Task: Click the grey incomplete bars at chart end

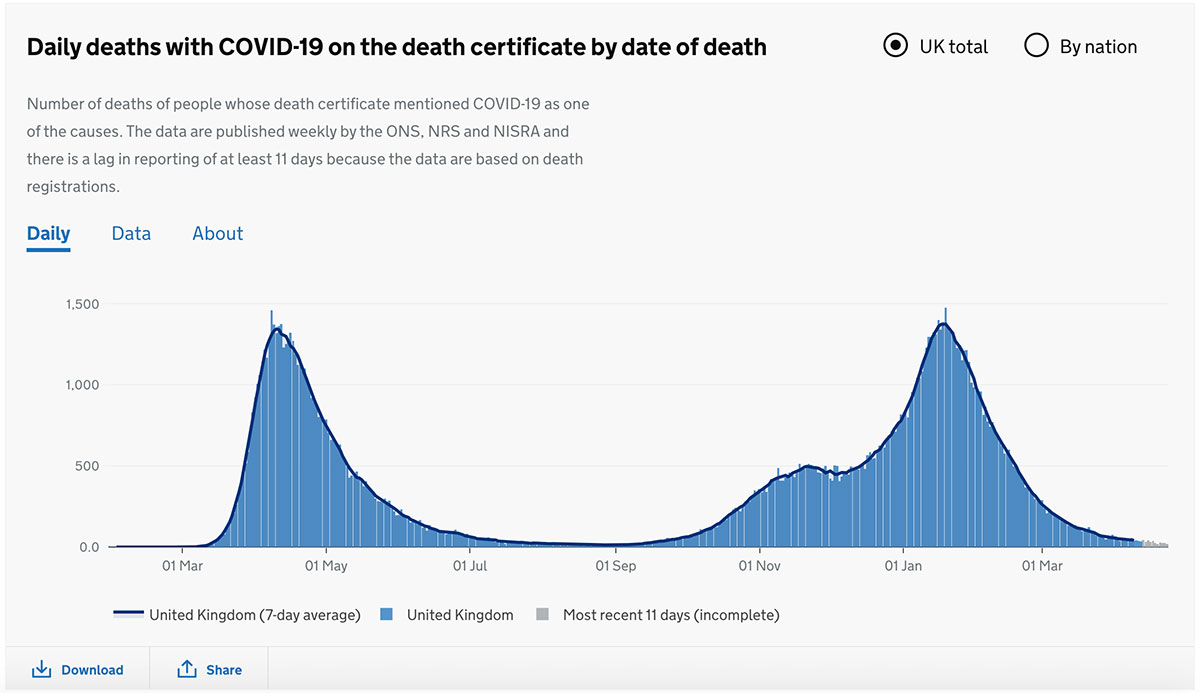Action: tap(1155, 544)
